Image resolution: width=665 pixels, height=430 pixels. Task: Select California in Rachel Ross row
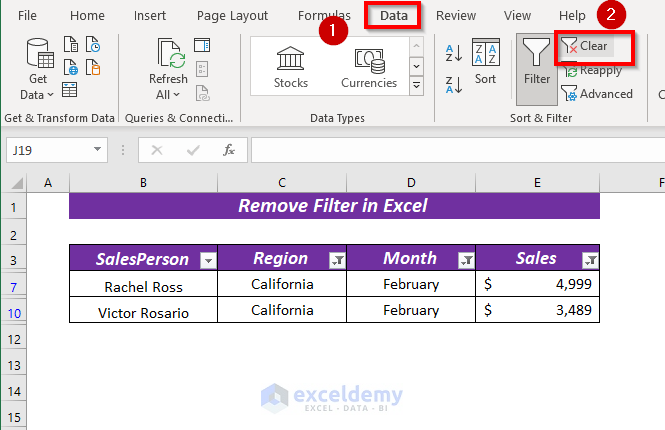(x=282, y=284)
